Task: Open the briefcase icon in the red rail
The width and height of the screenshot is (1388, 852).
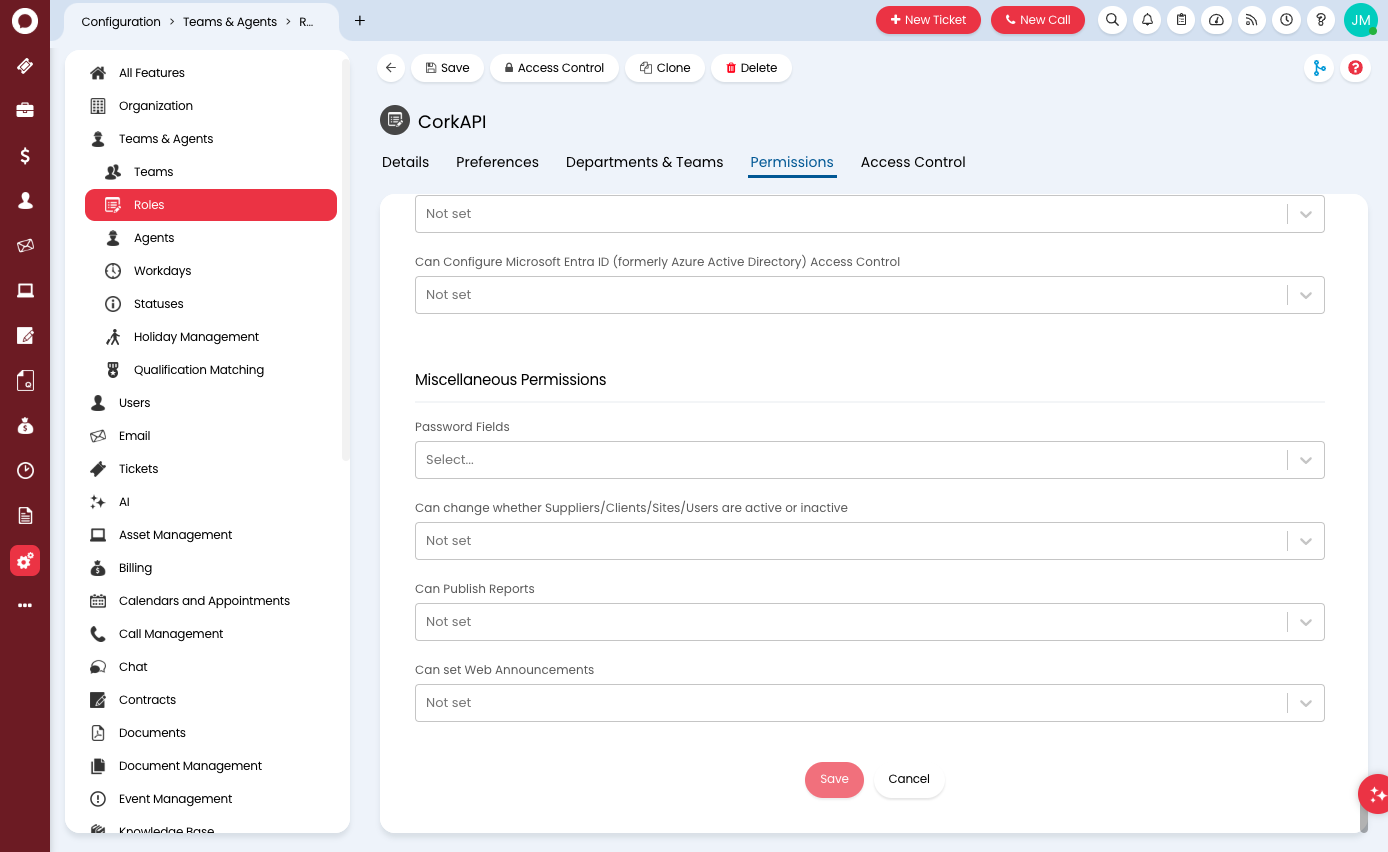Action: 25,110
